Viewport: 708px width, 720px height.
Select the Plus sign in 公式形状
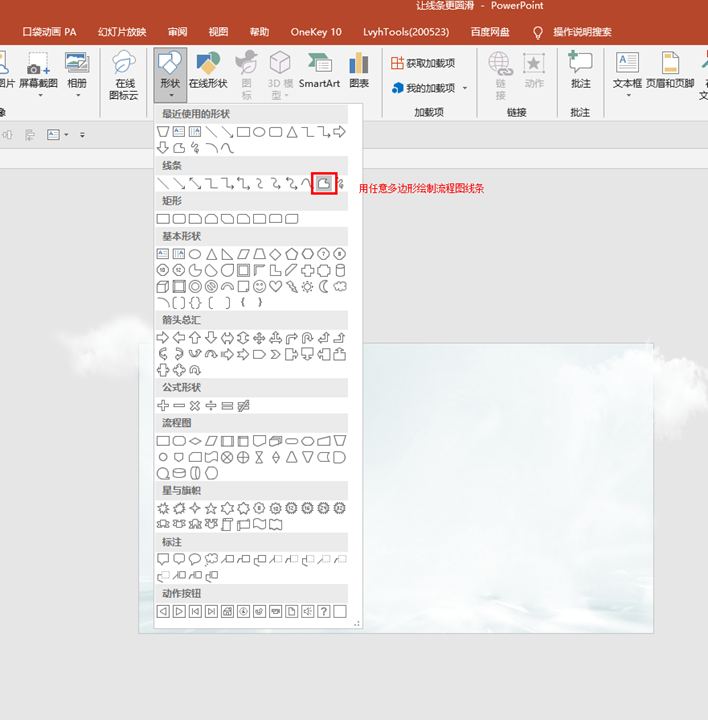click(x=163, y=405)
